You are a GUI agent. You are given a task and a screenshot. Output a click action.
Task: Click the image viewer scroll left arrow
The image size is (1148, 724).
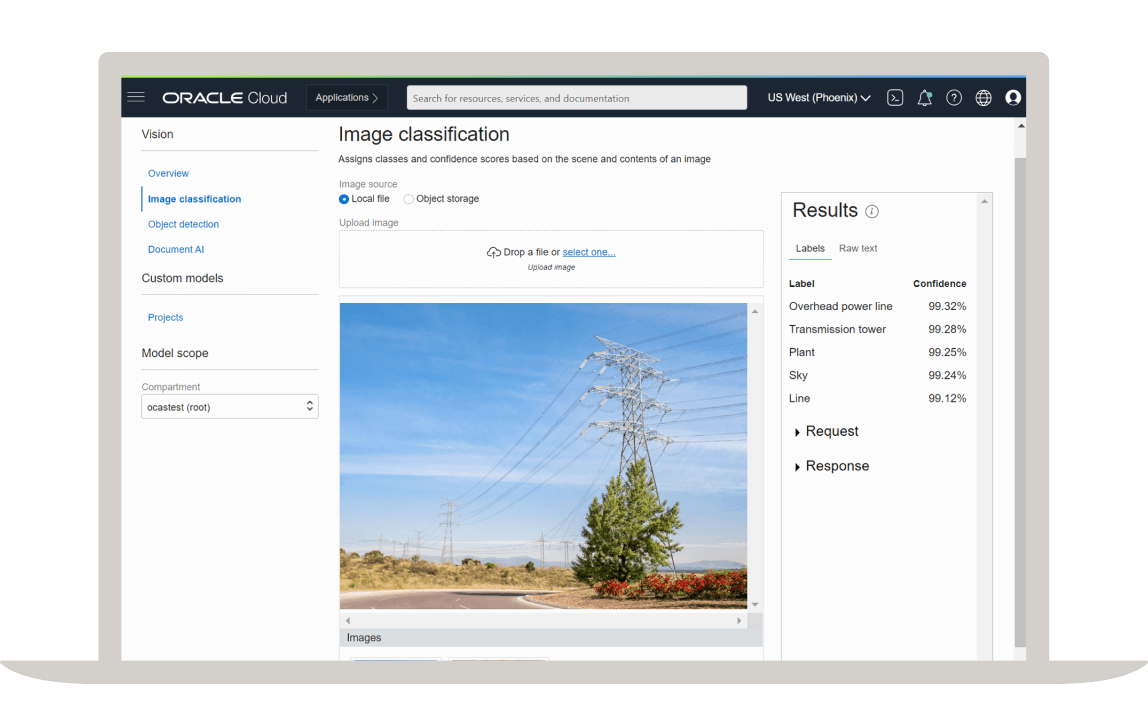point(348,621)
